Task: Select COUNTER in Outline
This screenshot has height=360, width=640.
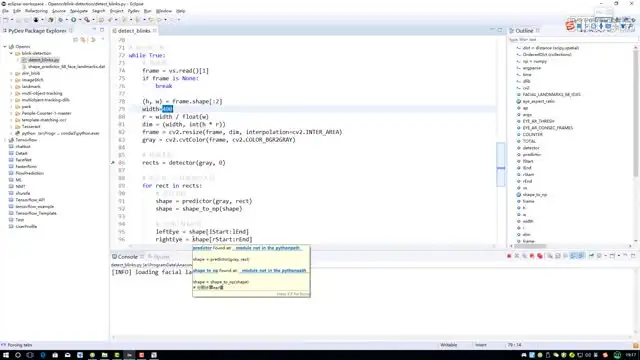Action: tap(532, 134)
